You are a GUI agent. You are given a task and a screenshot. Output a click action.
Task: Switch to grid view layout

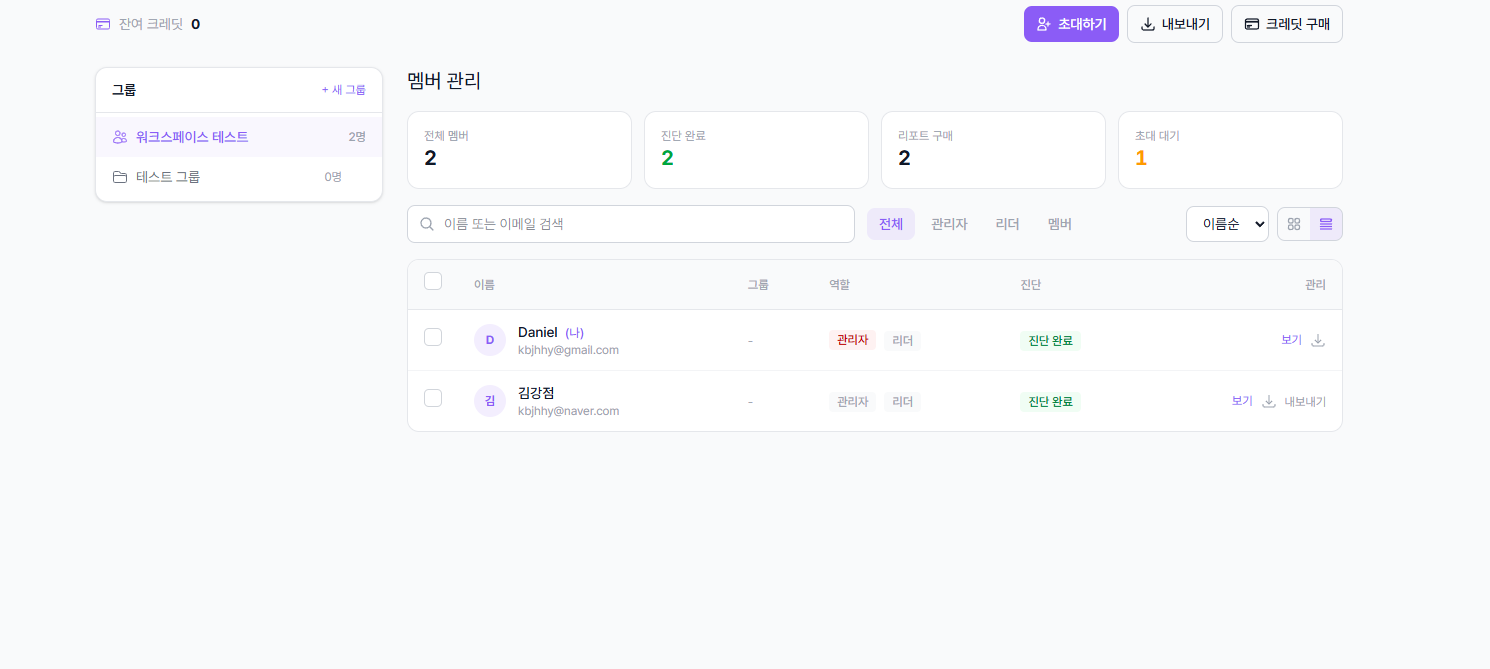click(x=1293, y=223)
